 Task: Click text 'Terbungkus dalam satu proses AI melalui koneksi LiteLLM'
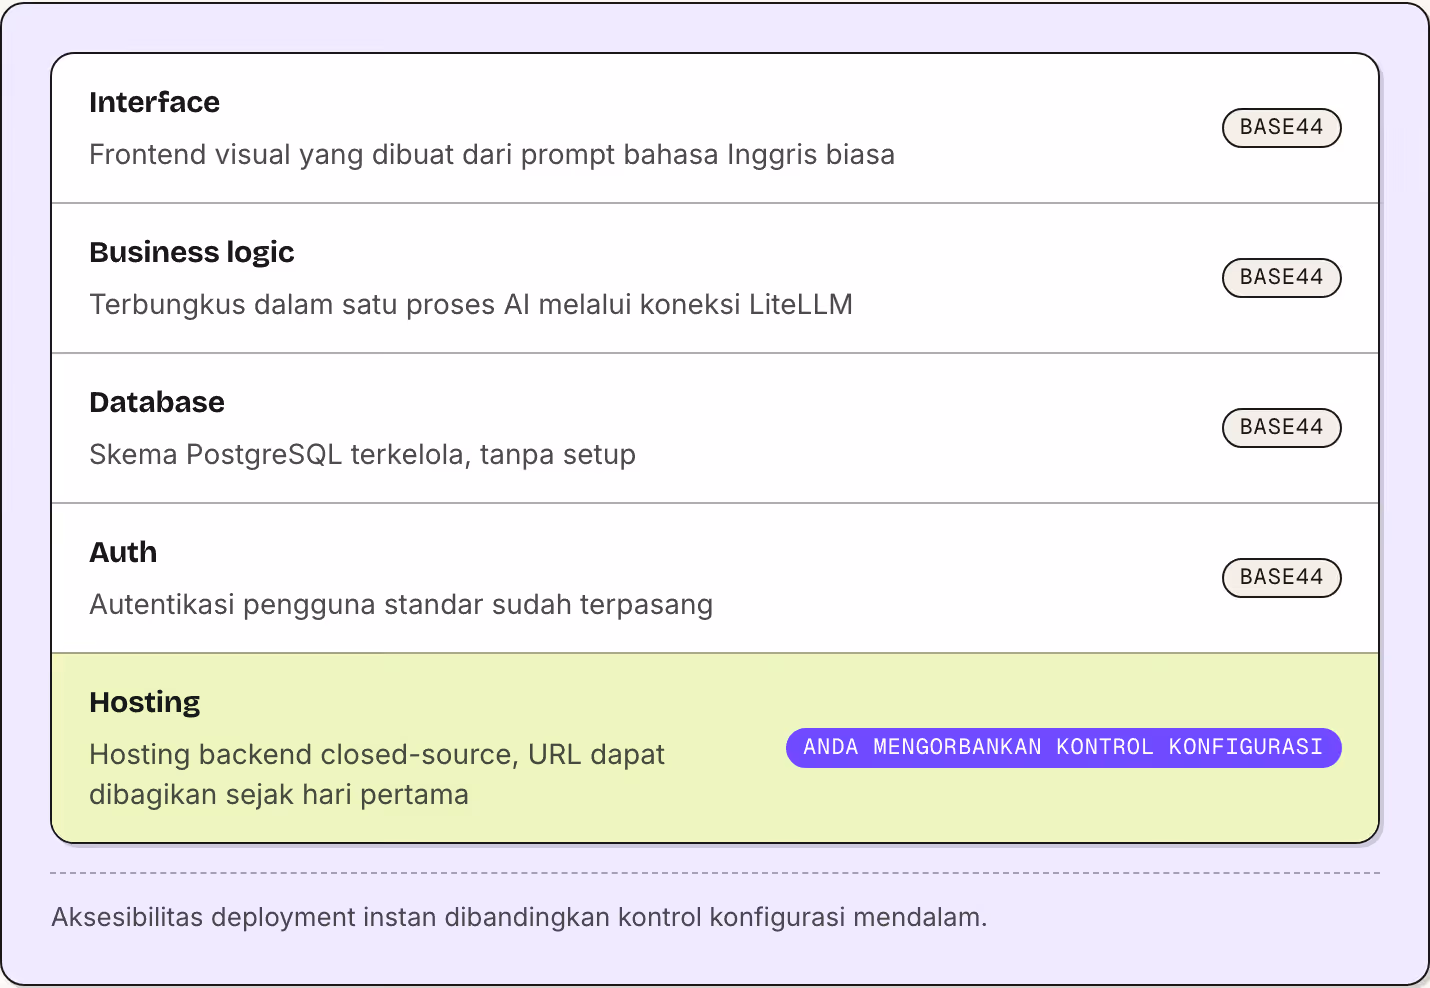(x=471, y=305)
